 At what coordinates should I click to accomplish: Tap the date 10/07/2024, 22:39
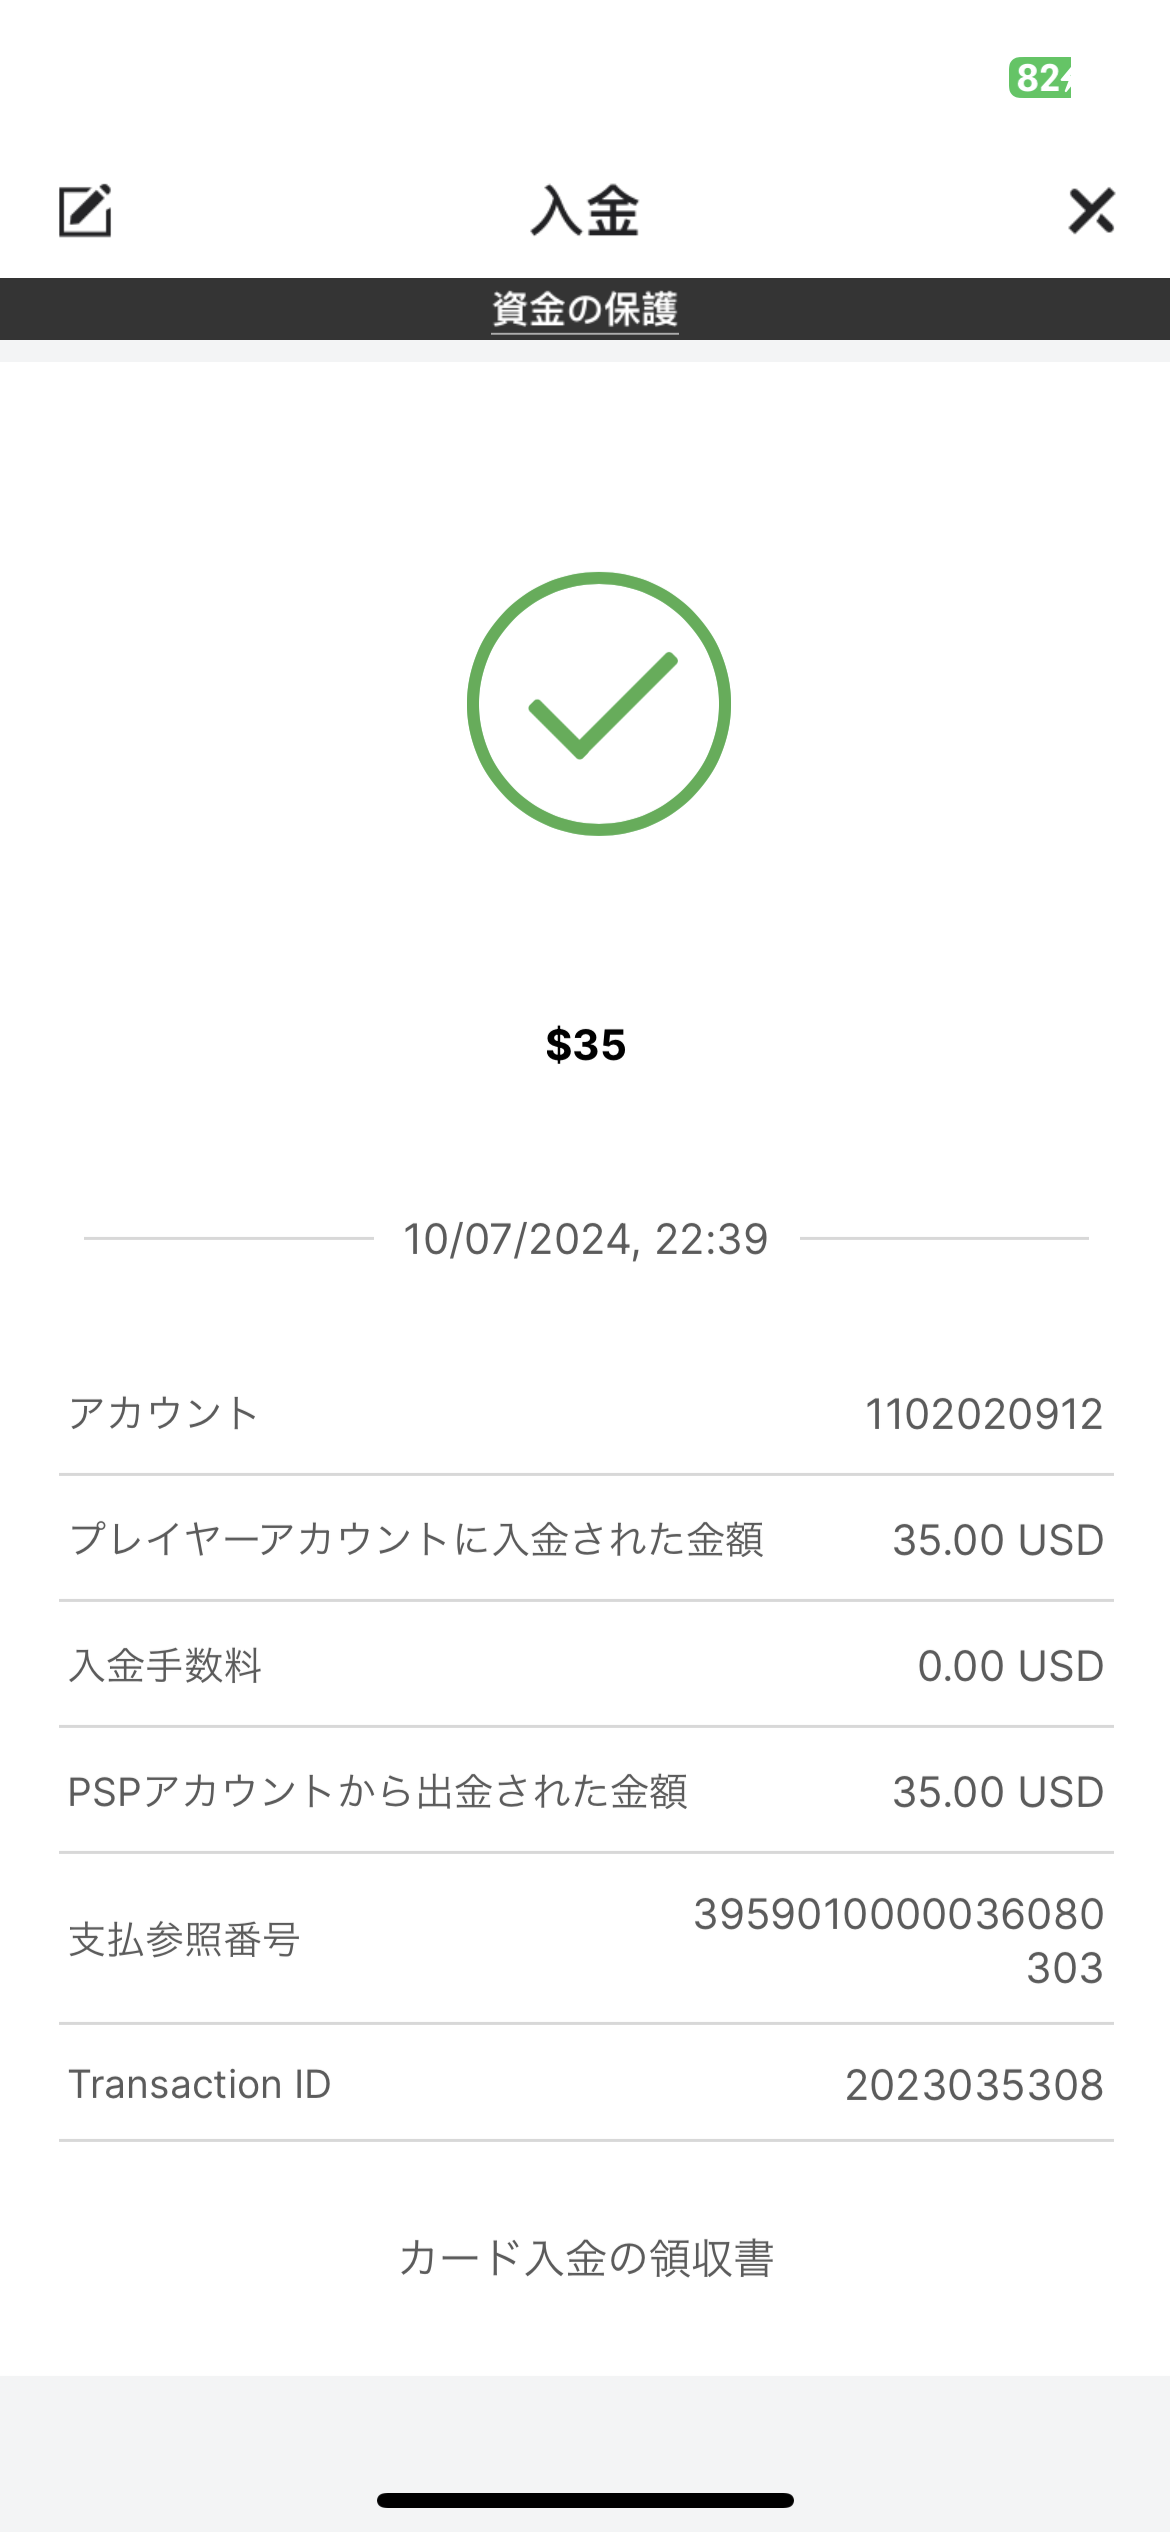(x=586, y=1239)
